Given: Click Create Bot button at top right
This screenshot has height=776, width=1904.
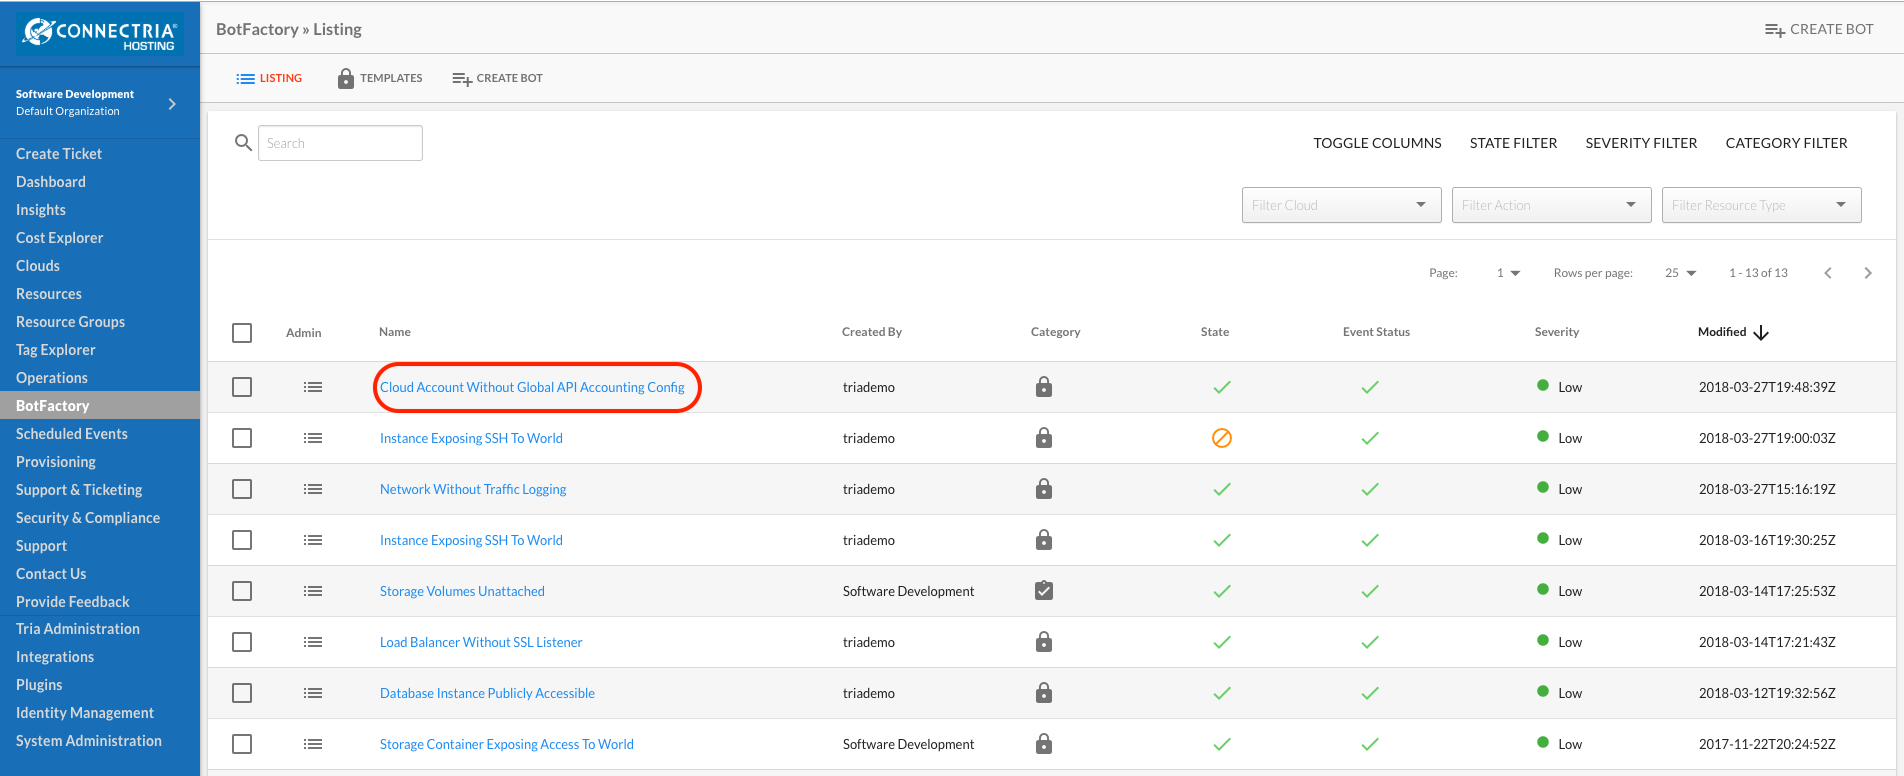Looking at the screenshot, I should 1819,29.
